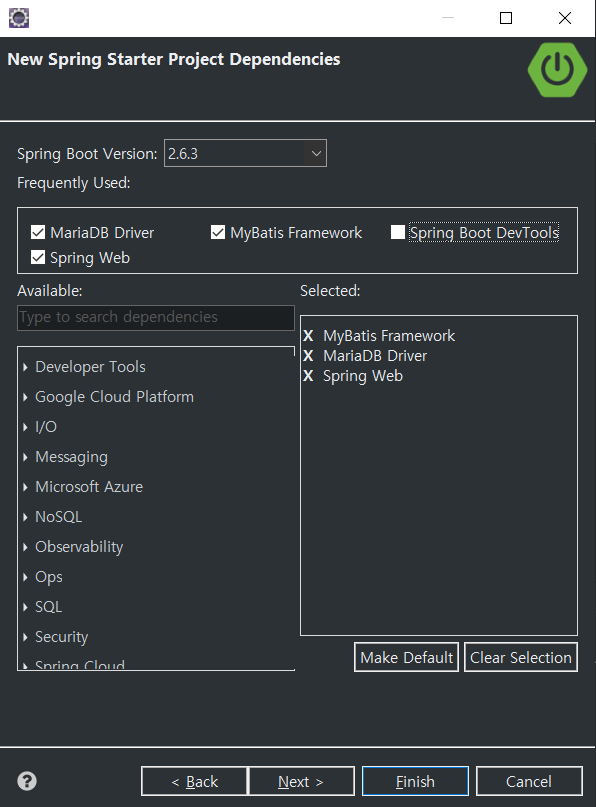
Task: Uncheck the Spring Web checkbox
Action: (38, 257)
